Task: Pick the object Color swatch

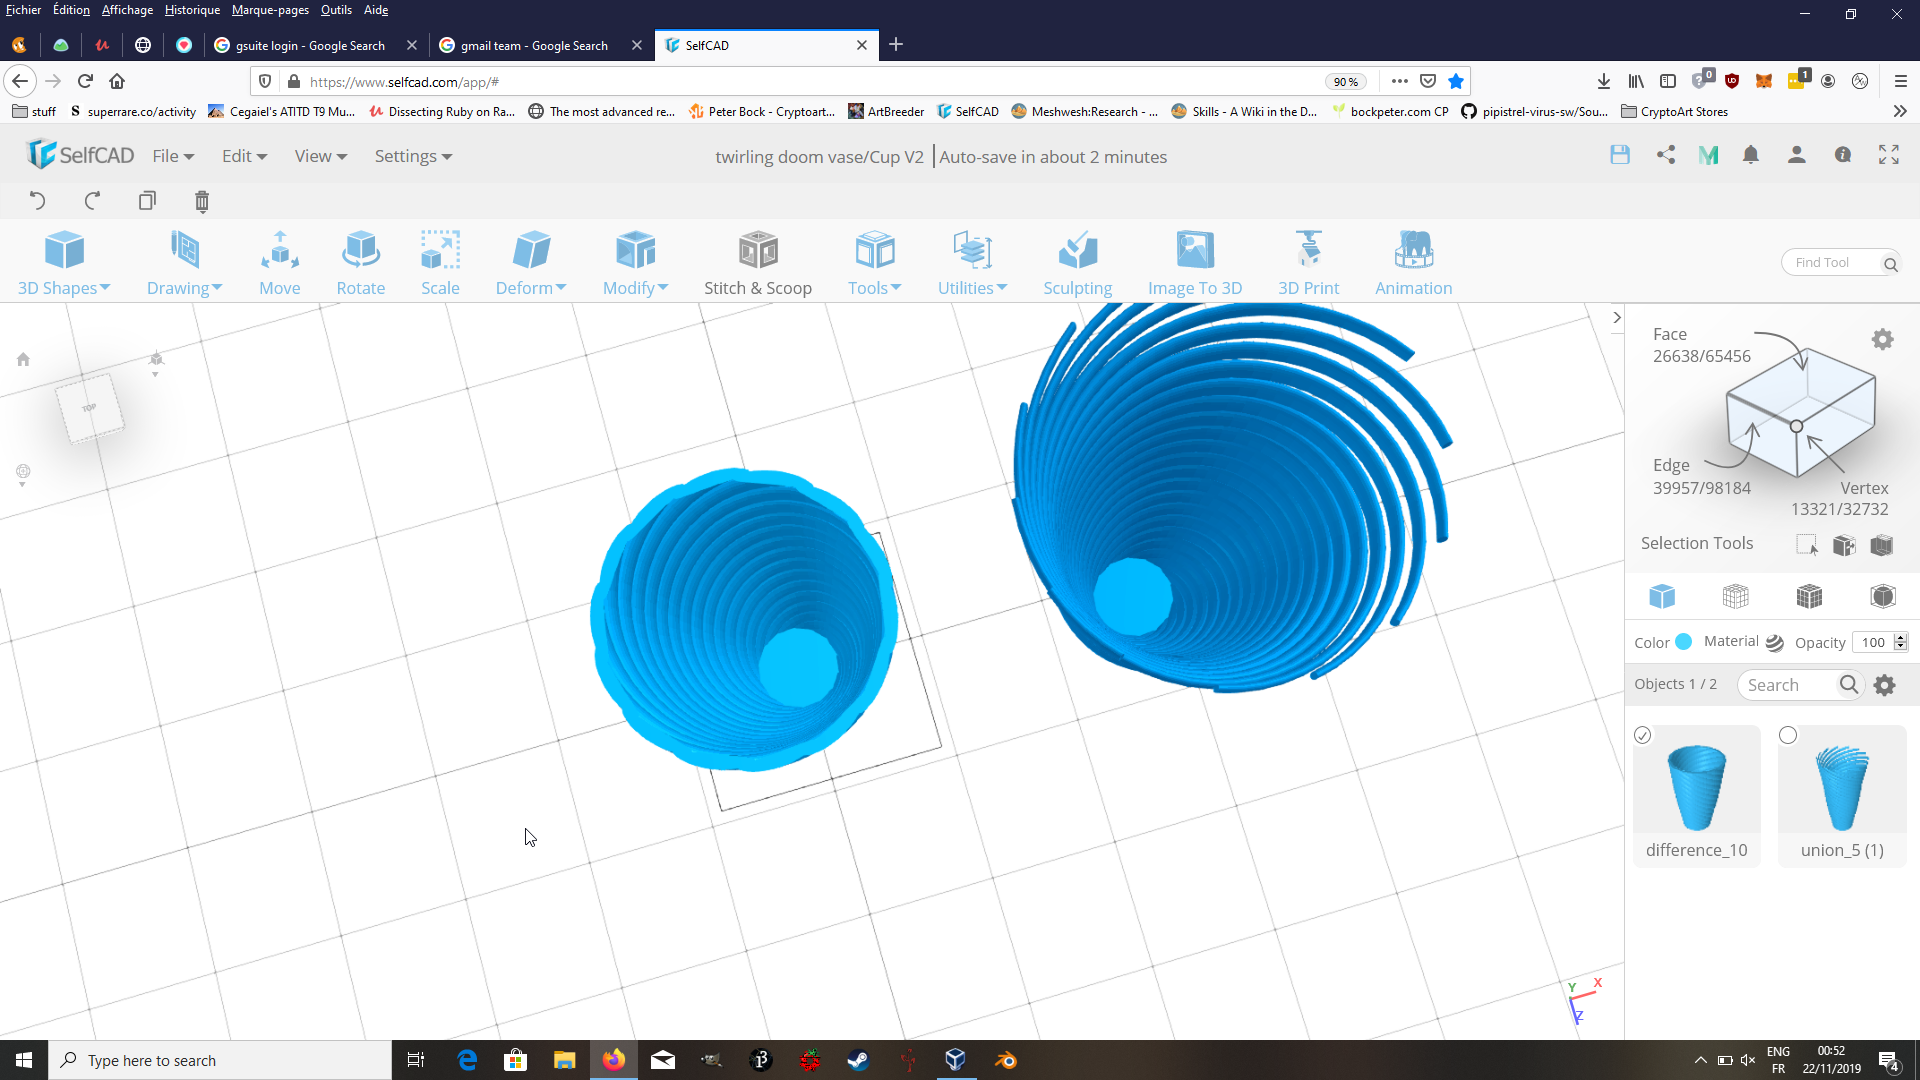Action: pyautogui.click(x=1684, y=642)
